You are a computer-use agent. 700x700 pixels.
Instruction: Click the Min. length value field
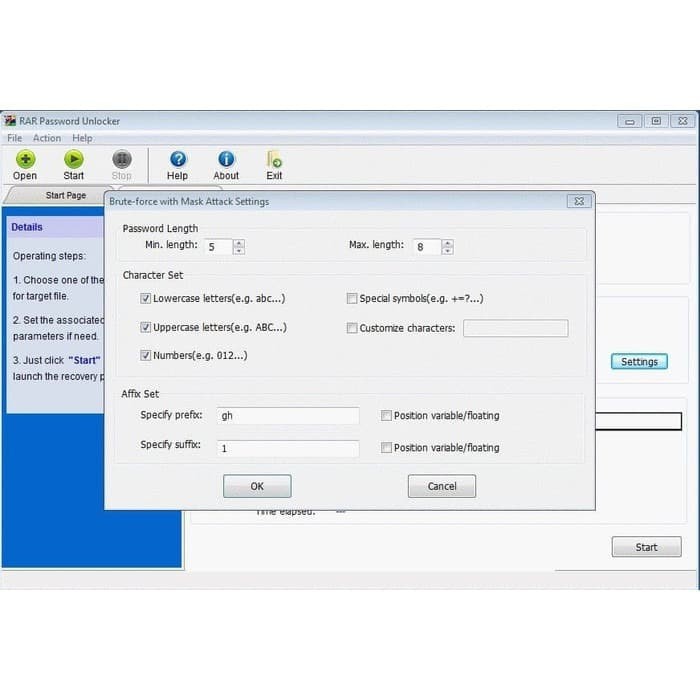click(x=218, y=247)
